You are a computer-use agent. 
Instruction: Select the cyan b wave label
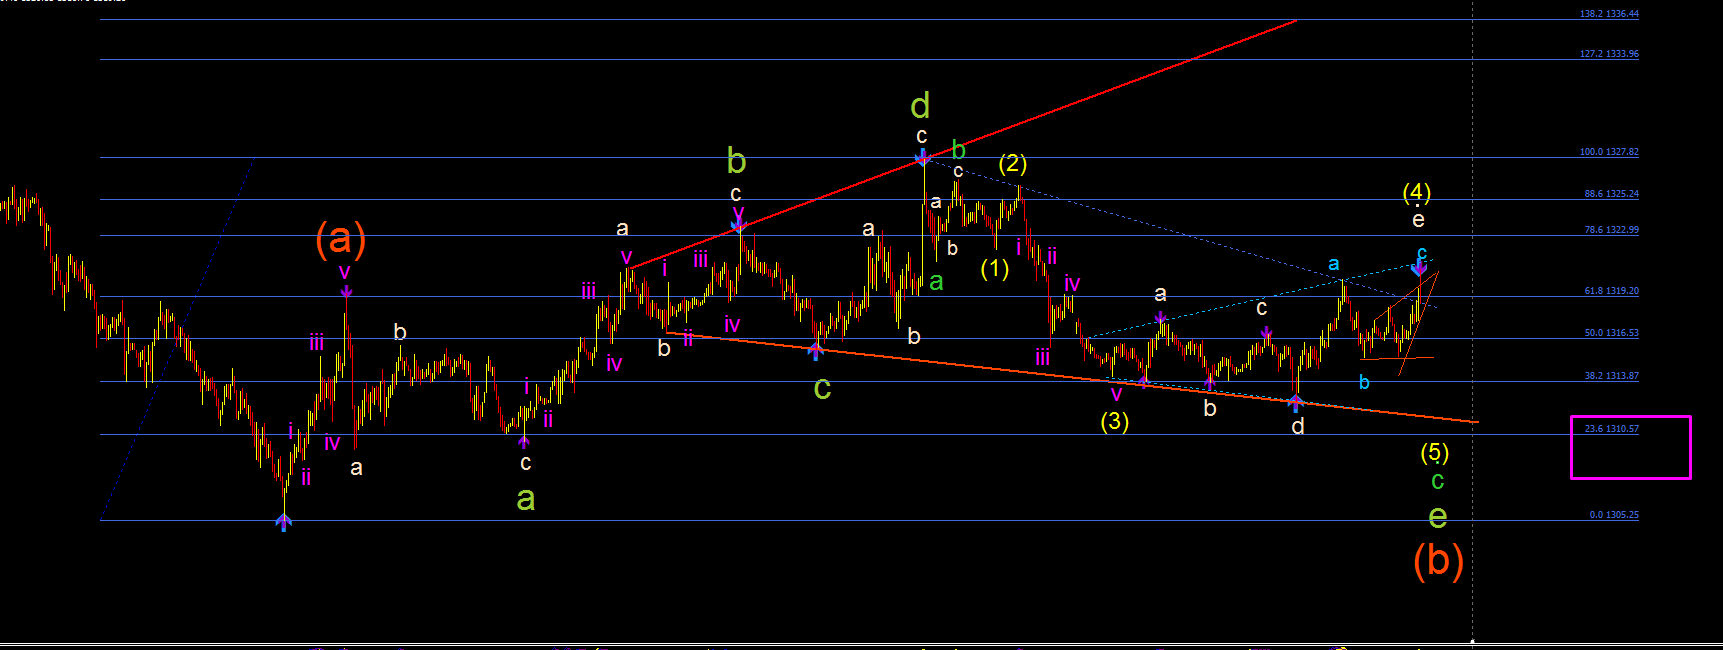tap(1364, 382)
